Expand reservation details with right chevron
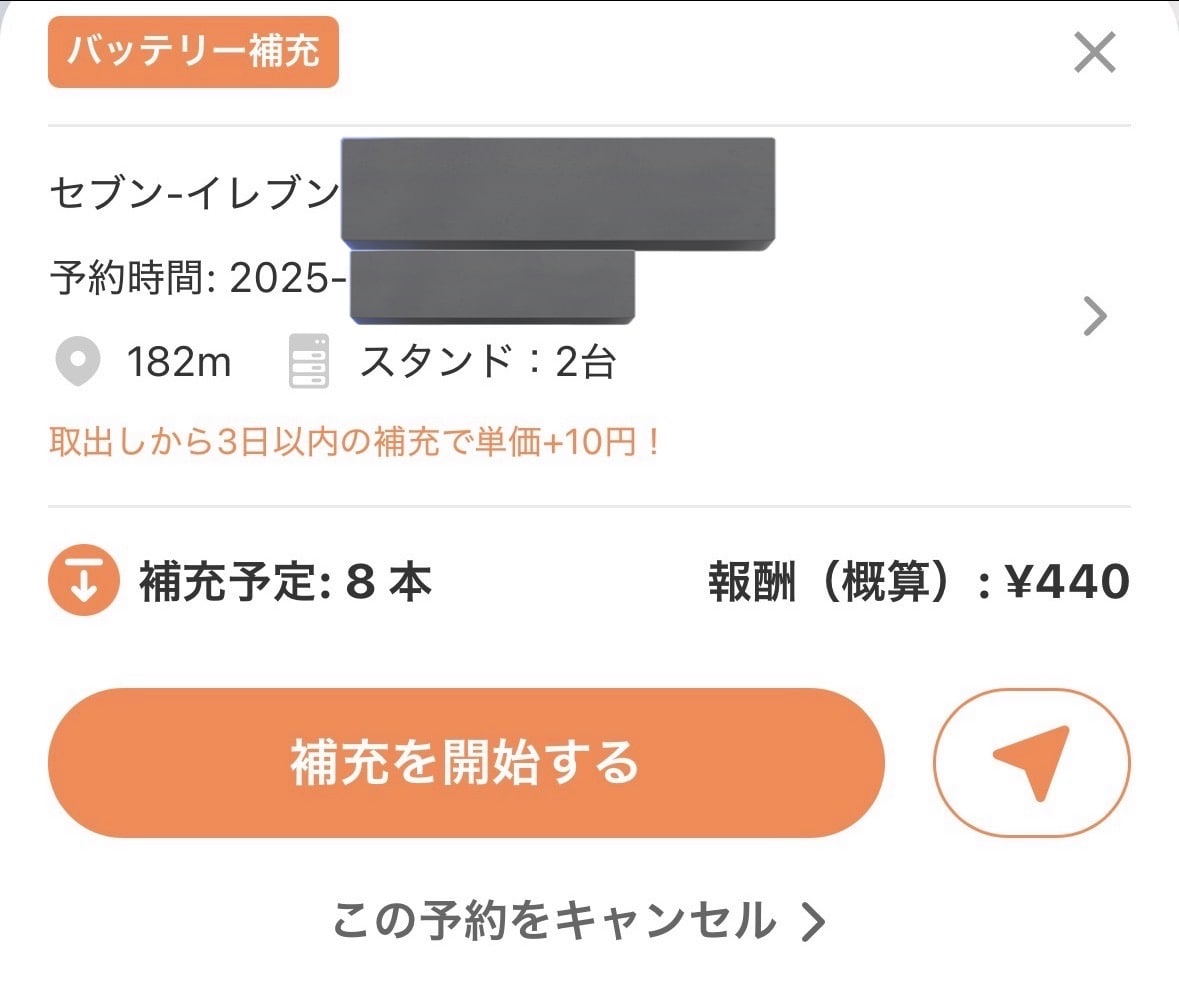 pyautogui.click(x=1096, y=317)
